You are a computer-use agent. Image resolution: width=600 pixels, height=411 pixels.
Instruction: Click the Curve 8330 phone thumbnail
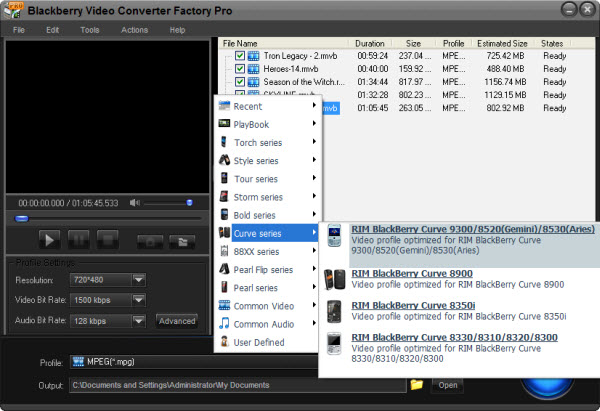tap(334, 344)
